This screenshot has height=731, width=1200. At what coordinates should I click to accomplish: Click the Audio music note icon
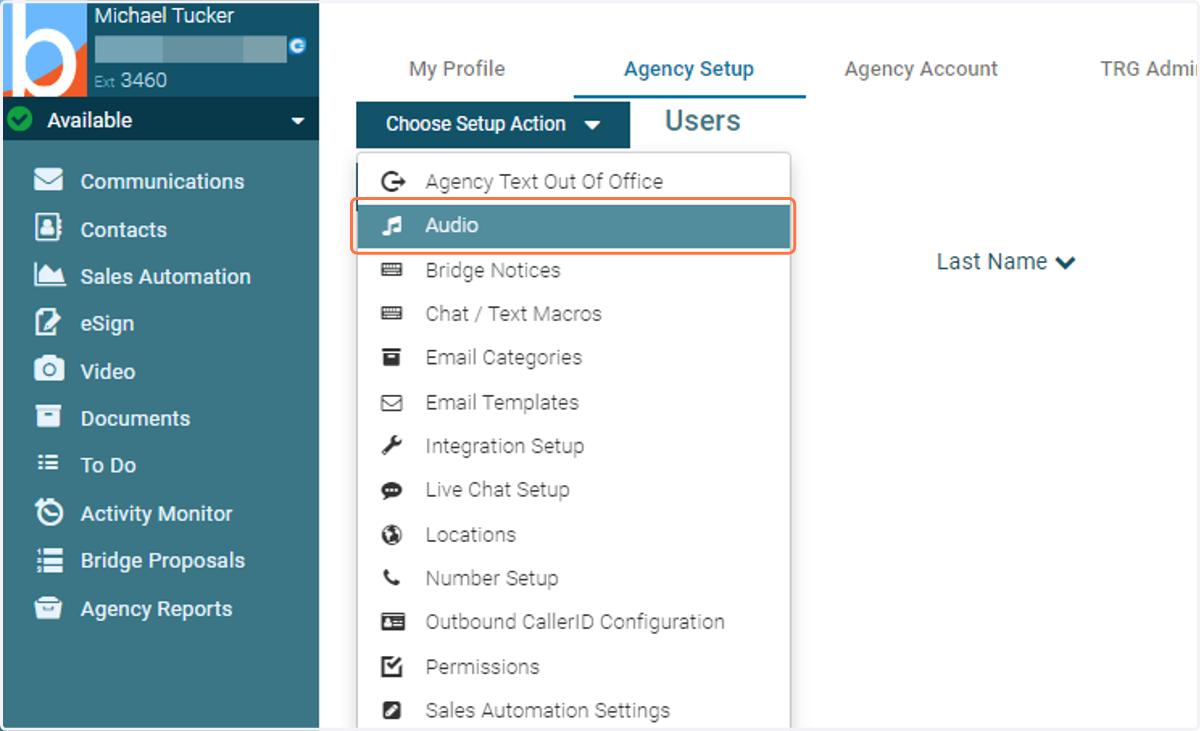click(x=392, y=226)
